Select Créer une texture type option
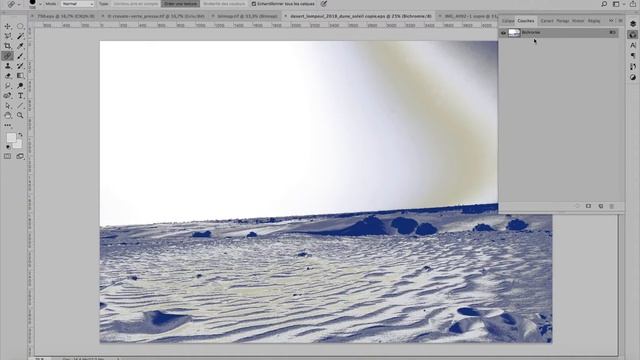 click(x=180, y=4)
